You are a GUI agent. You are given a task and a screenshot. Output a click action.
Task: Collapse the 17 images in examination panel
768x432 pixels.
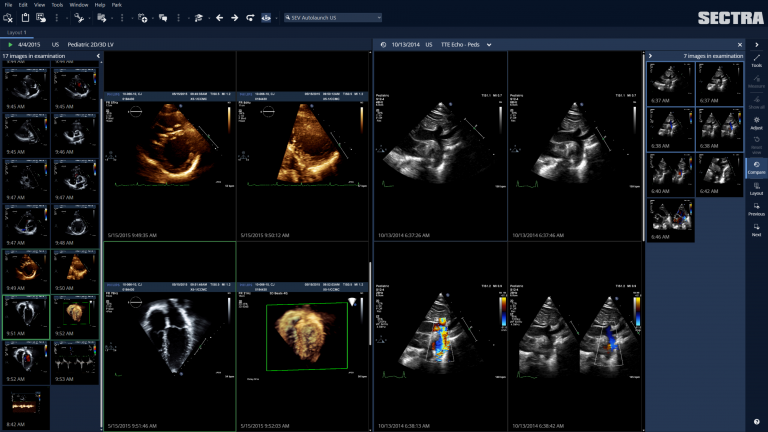(x=98, y=56)
